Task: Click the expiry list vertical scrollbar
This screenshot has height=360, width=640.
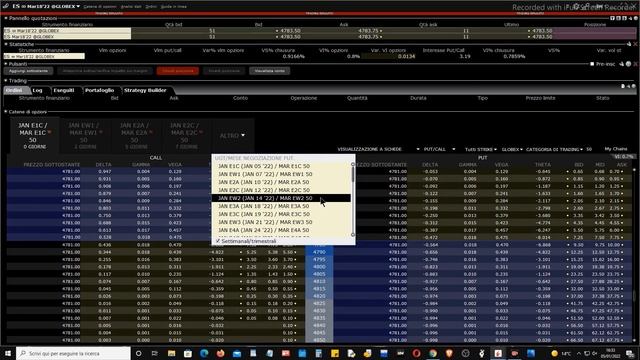Action: pos(353,199)
